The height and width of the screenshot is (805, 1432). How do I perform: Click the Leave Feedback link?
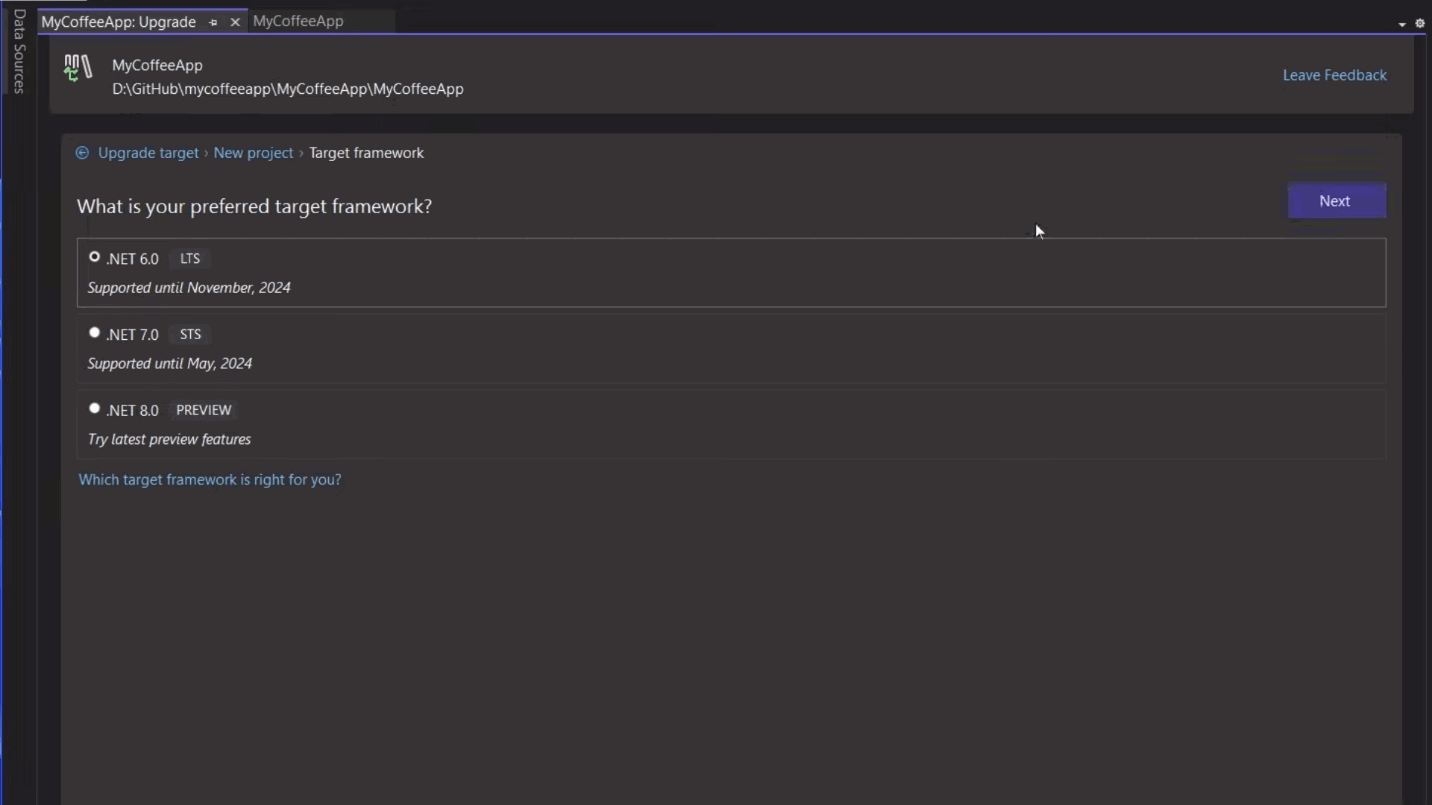click(x=1334, y=75)
